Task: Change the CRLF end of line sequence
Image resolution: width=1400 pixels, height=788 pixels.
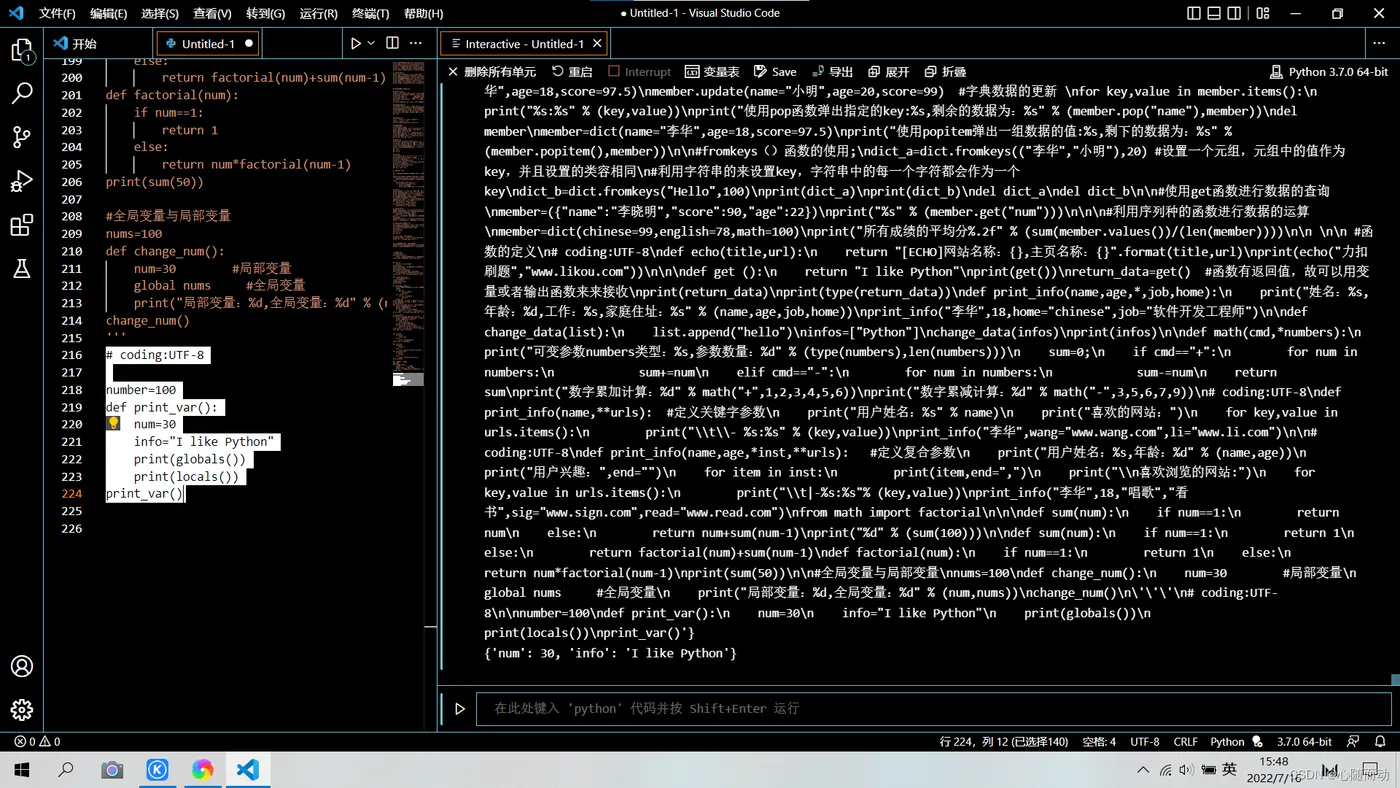Action: point(1185,742)
